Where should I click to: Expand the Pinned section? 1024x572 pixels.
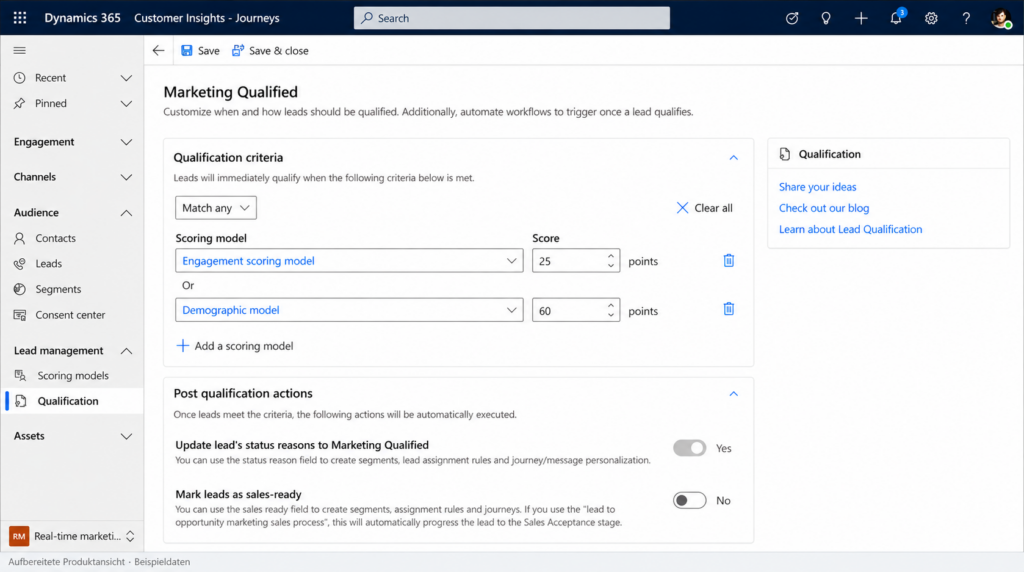point(126,103)
